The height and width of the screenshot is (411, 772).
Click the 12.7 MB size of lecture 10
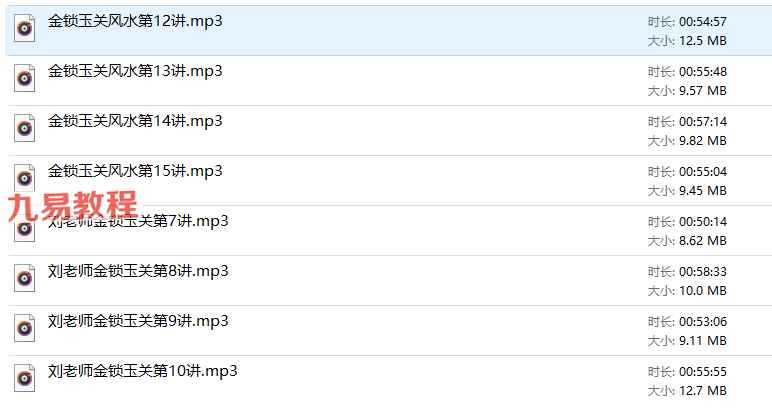point(703,391)
